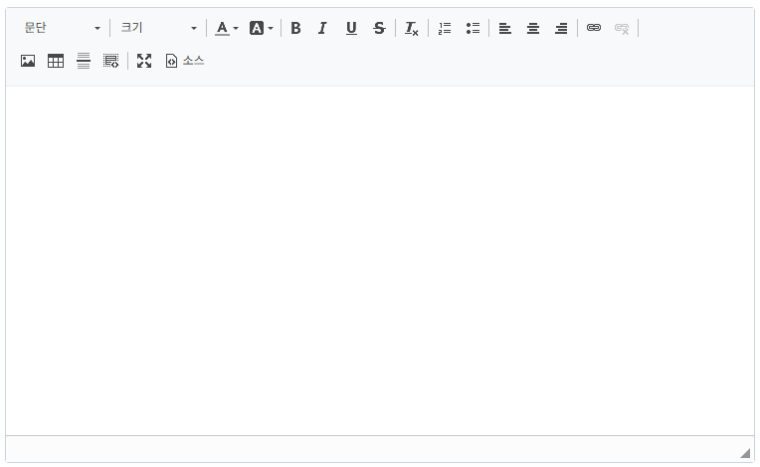The image size is (760, 467).
Task: Align text to the right
Action: pos(561,28)
